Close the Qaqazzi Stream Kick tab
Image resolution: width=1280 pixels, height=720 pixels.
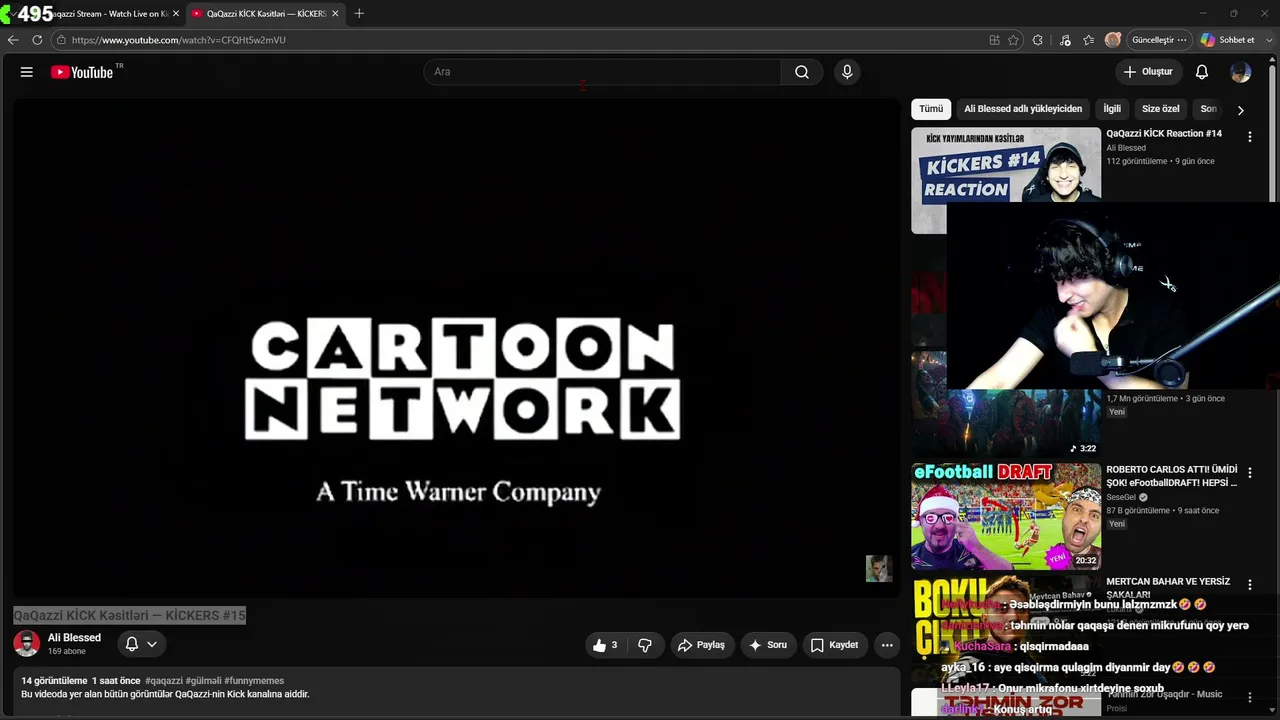(176, 13)
